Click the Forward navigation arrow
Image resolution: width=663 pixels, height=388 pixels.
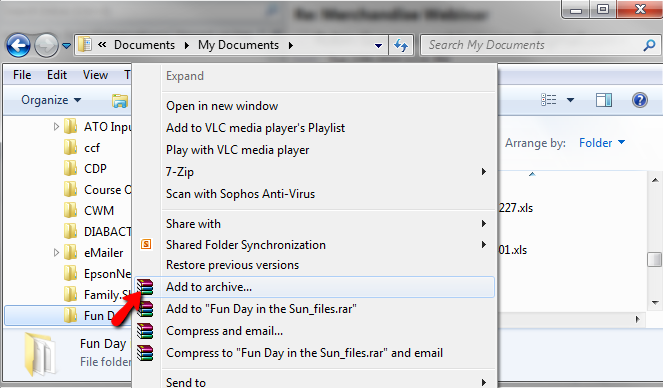[46, 45]
